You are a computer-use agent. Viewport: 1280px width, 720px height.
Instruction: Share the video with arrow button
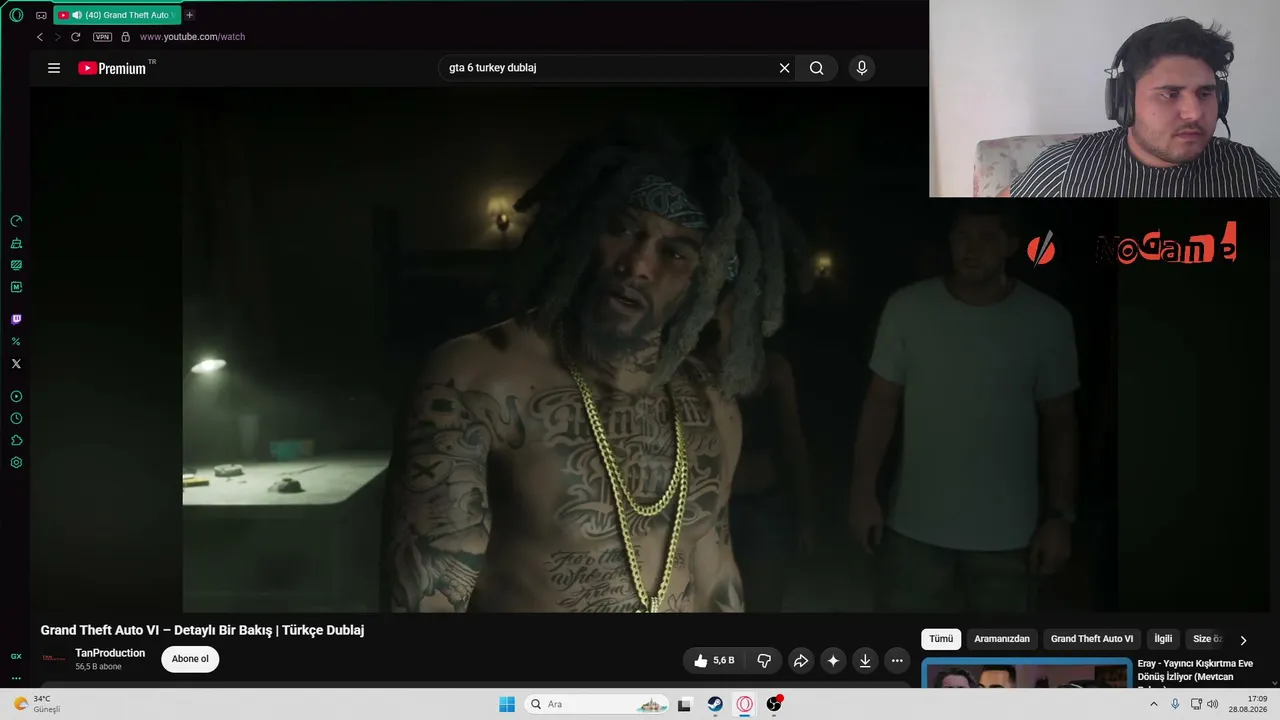[801, 660]
